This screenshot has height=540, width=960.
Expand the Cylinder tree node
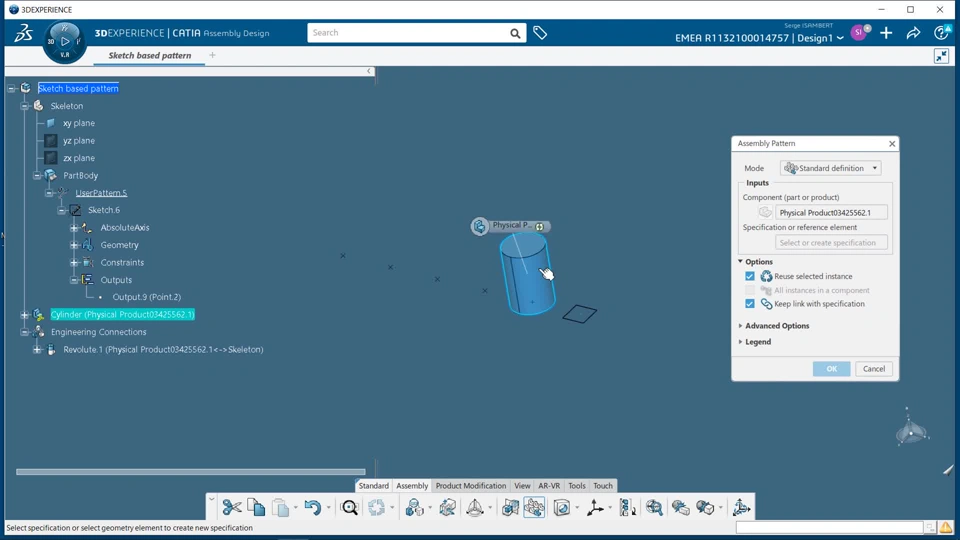point(24,315)
